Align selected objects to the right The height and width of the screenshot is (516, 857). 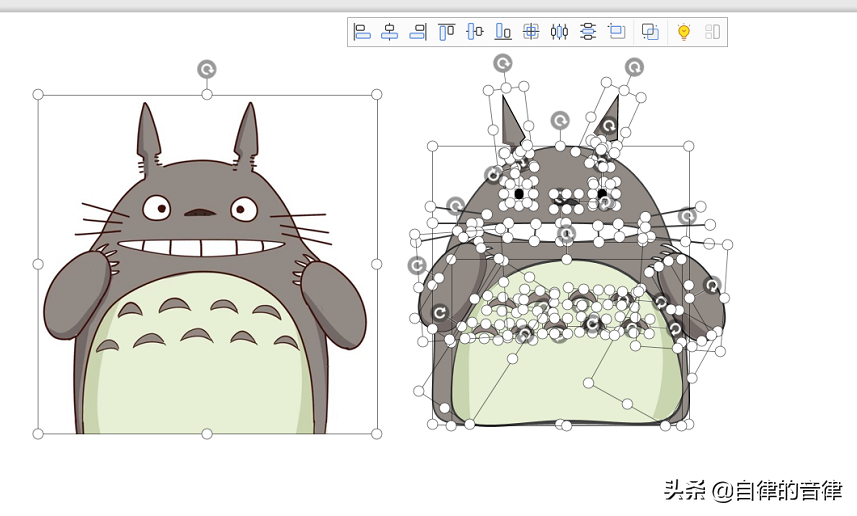click(x=418, y=32)
